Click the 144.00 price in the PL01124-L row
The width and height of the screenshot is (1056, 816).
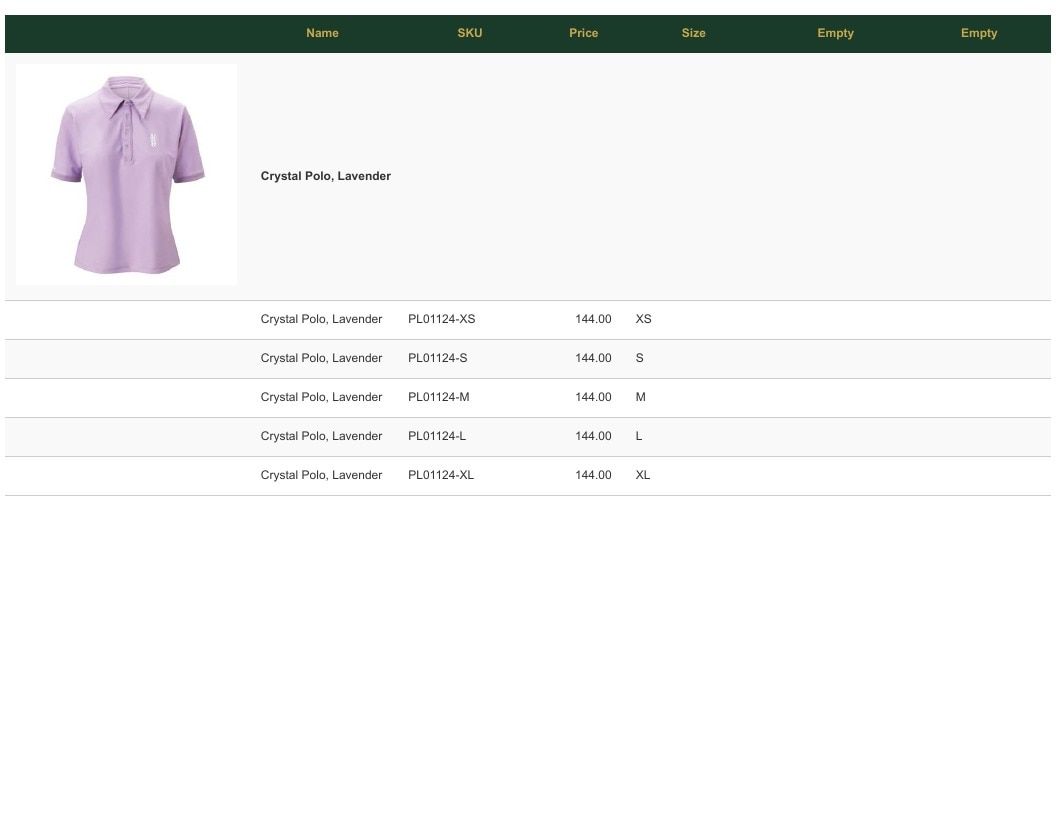pyautogui.click(x=593, y=436)
